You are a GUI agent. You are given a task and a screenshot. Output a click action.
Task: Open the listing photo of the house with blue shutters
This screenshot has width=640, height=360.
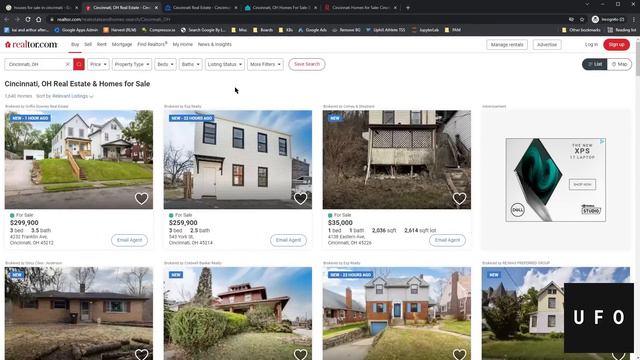click(397, 313)
